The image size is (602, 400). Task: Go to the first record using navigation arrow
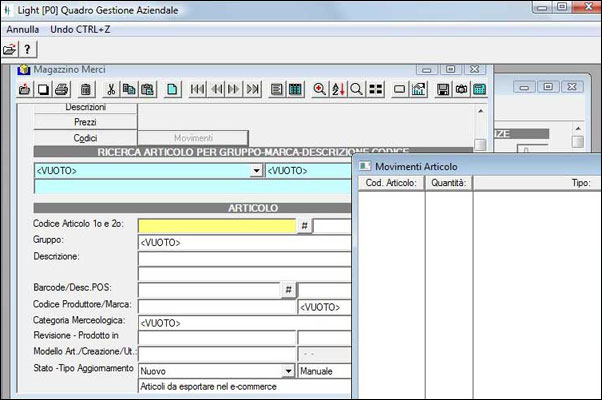198,89
